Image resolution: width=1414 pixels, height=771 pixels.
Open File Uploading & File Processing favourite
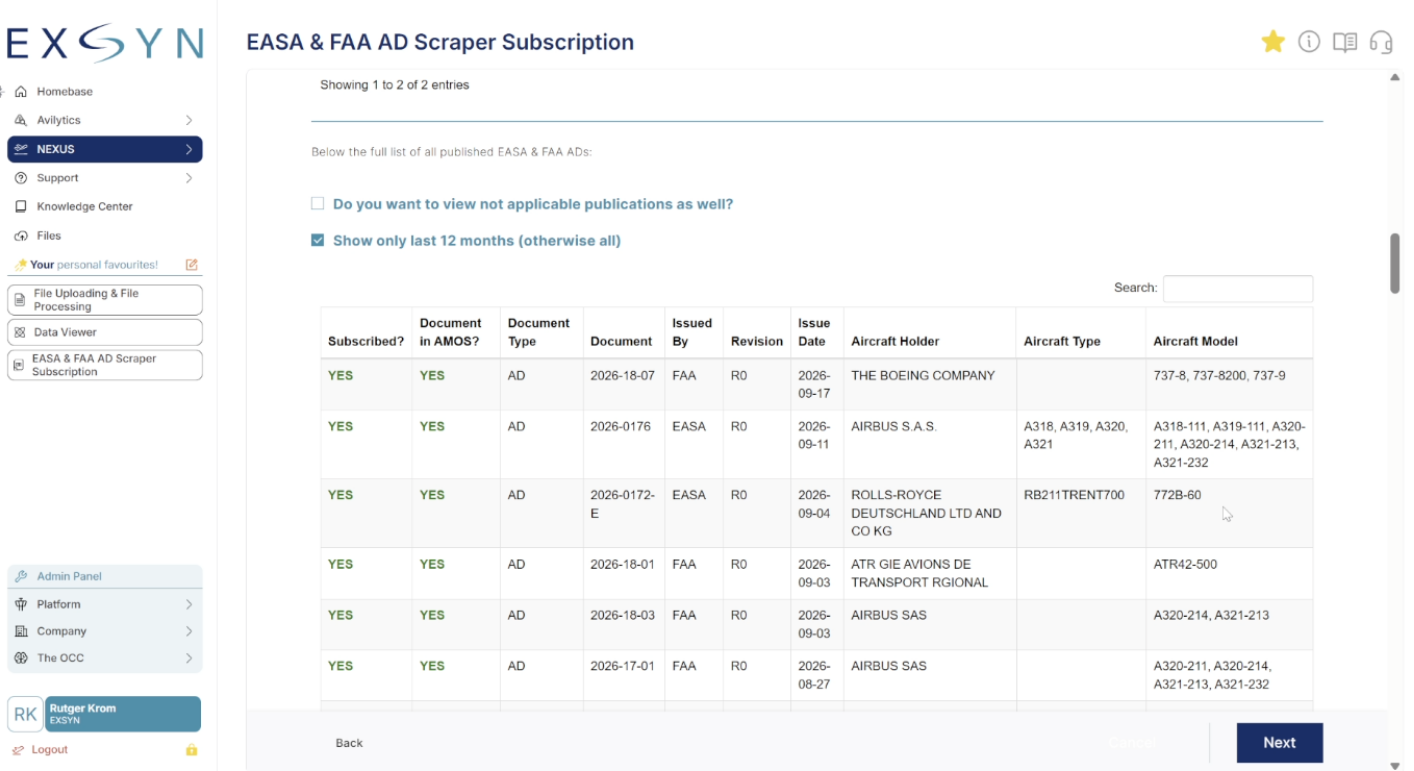(x=105, y=300)
